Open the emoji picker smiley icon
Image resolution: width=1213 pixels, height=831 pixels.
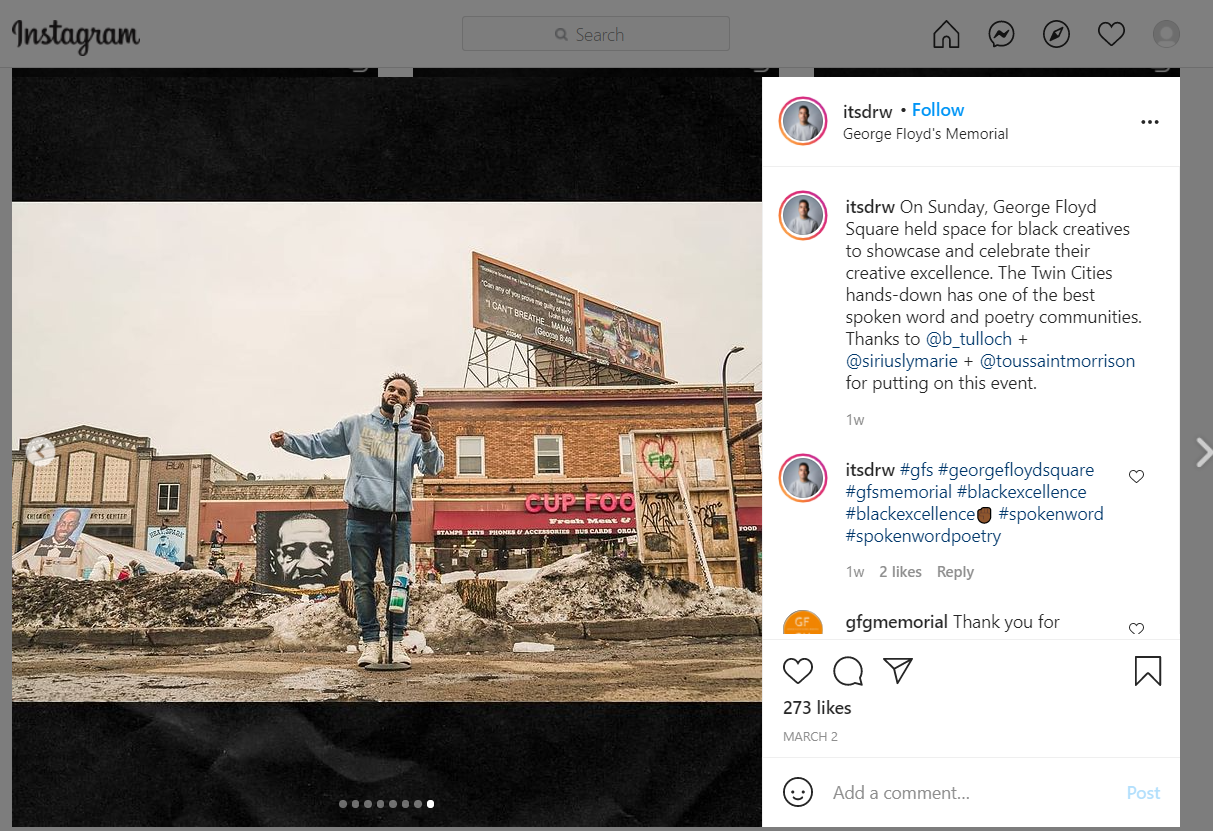(797, 793)
